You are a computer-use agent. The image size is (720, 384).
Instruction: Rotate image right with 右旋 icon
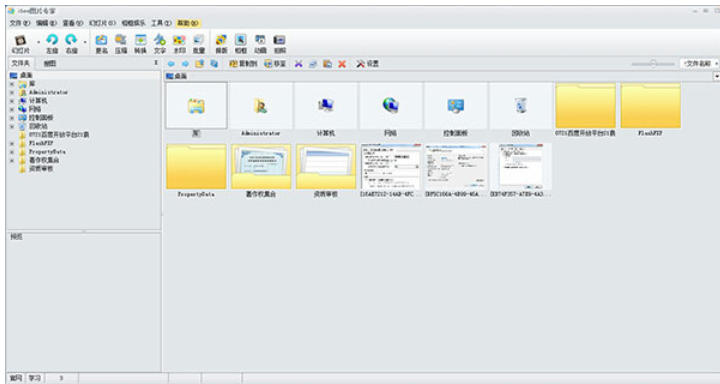(71, 44)
